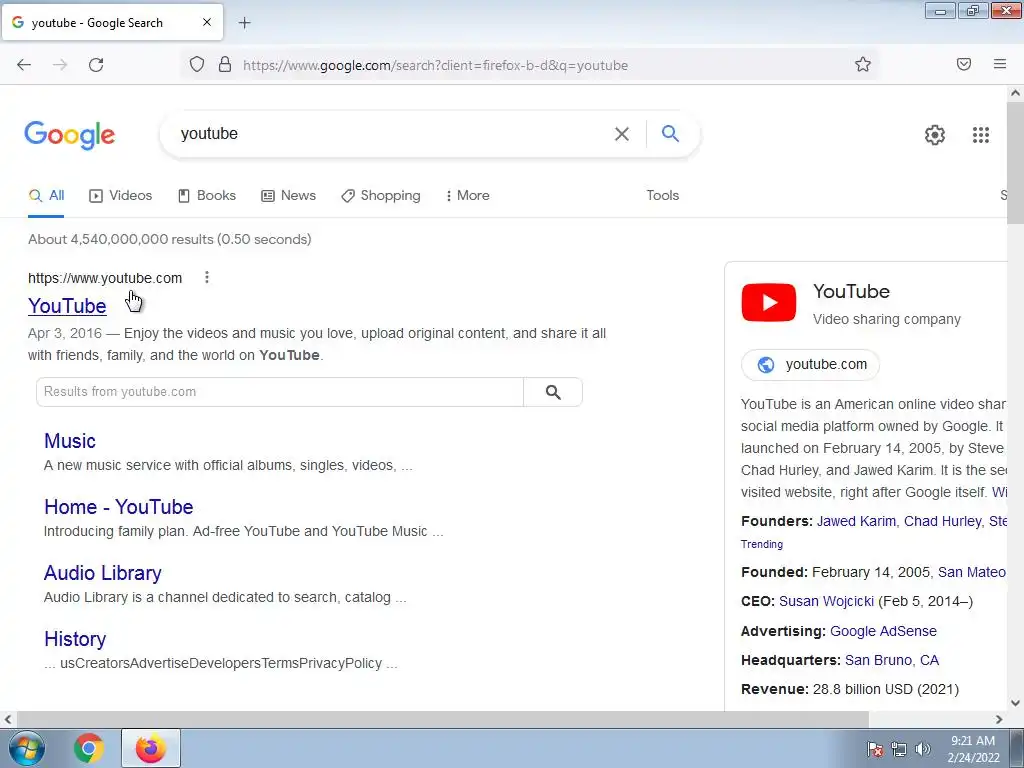This screenshot has height=768, width=1024.
Task: Click the https://www.youtube.com result URL text
Action: coord(105,278)
